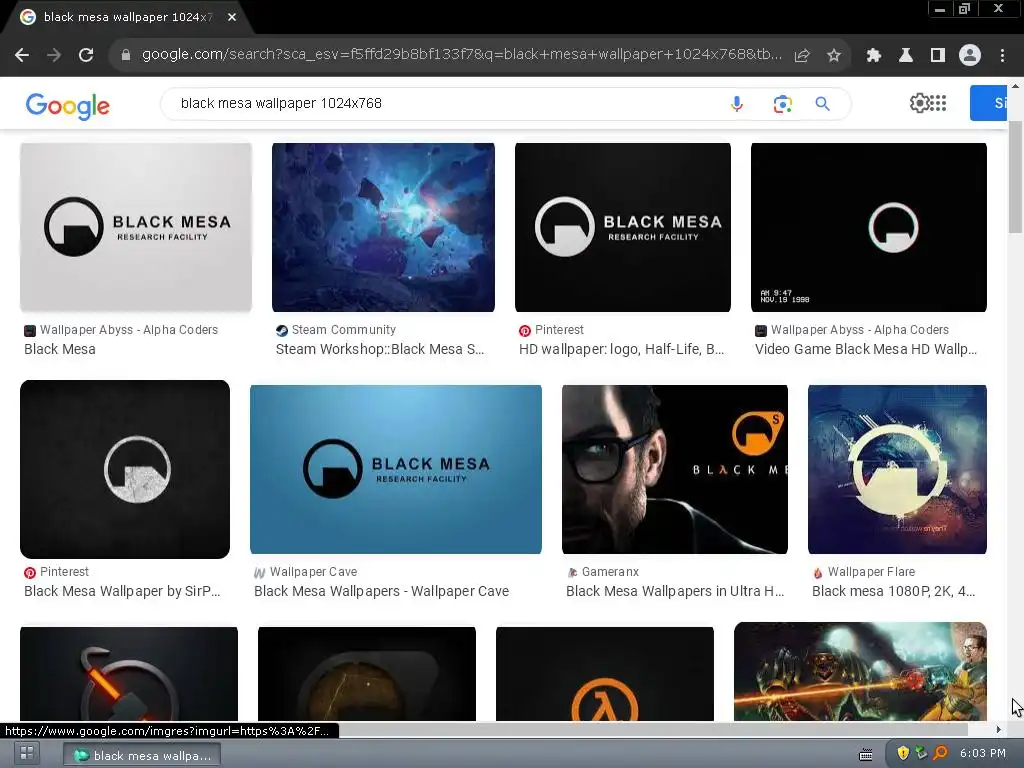Select the black mesa wallpa... taskbar window
Screen dimensions: 1024x768
point(142,755)
